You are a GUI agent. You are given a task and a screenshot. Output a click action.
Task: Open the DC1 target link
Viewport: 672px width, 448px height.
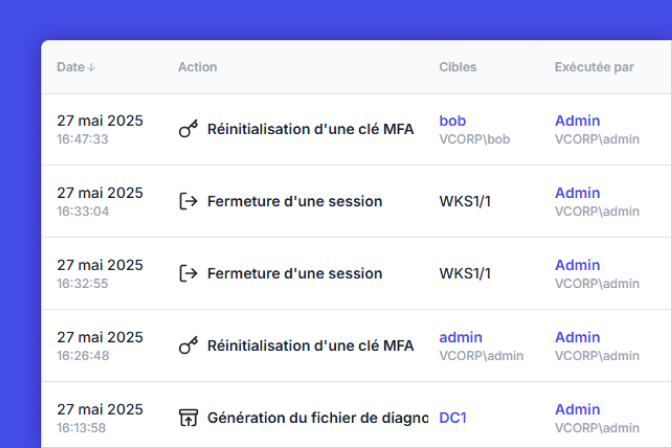[x=453, y=418]
